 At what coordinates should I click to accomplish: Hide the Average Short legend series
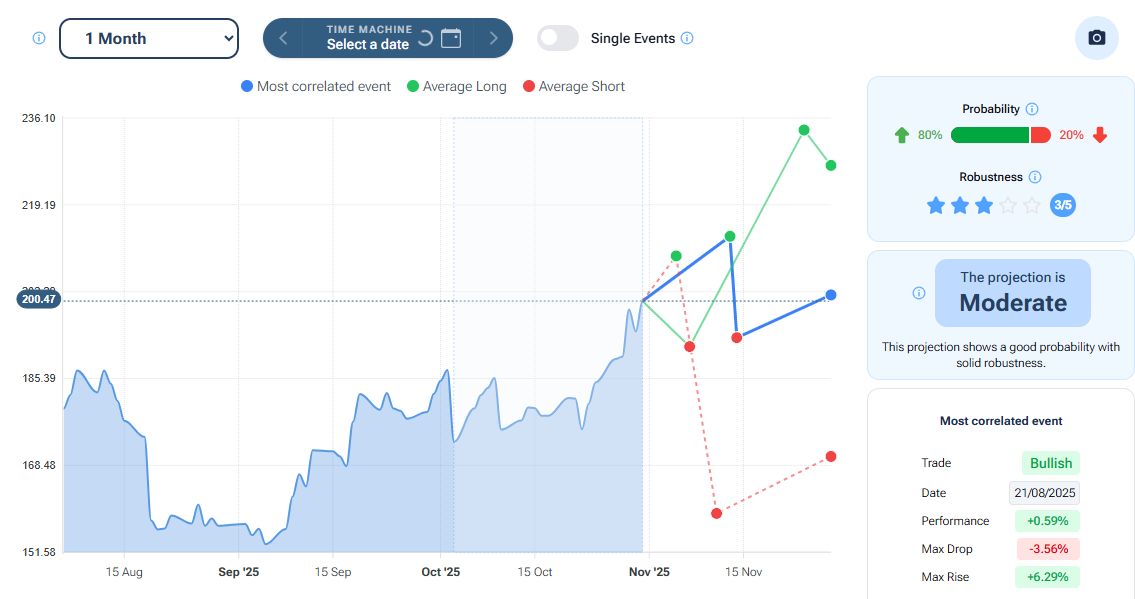pyautogui.click(x=574, y=87)
